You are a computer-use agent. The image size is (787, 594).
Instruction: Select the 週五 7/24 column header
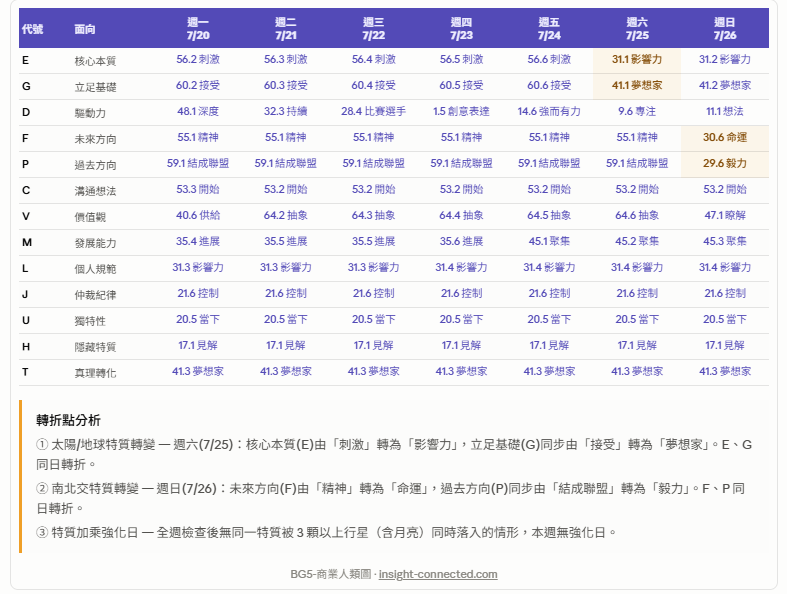pos(549,29)
